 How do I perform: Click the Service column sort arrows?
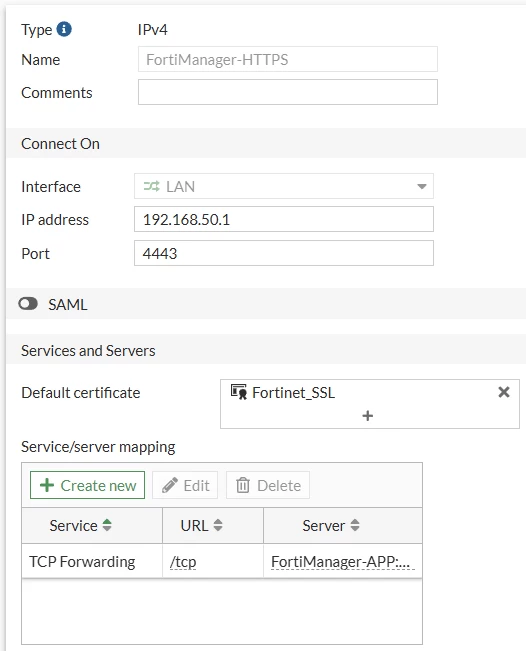pyautogui.click(x=107, y=525)
